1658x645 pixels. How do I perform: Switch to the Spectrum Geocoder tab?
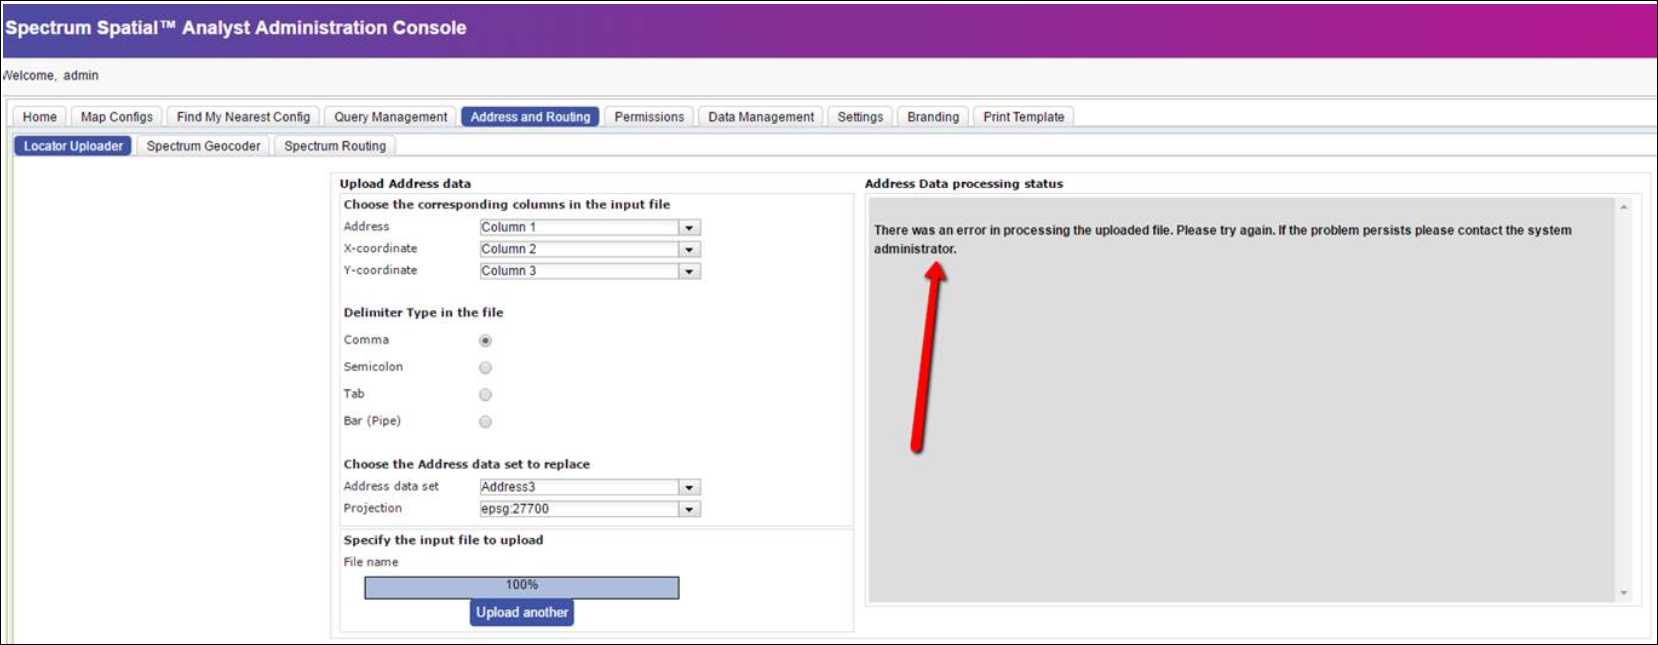click(x=203, y=146)
